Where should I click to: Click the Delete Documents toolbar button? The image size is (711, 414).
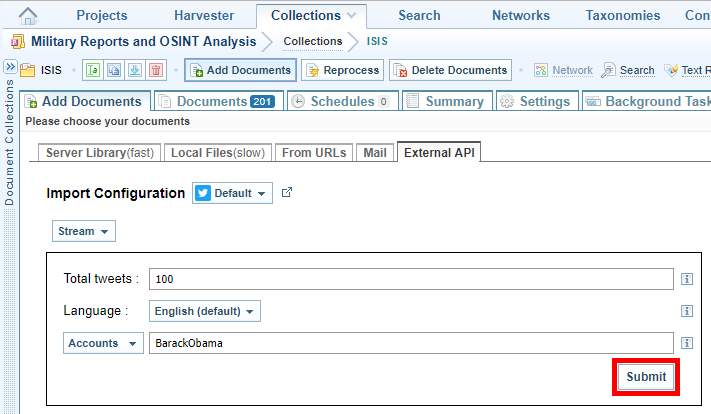point(450,70)
